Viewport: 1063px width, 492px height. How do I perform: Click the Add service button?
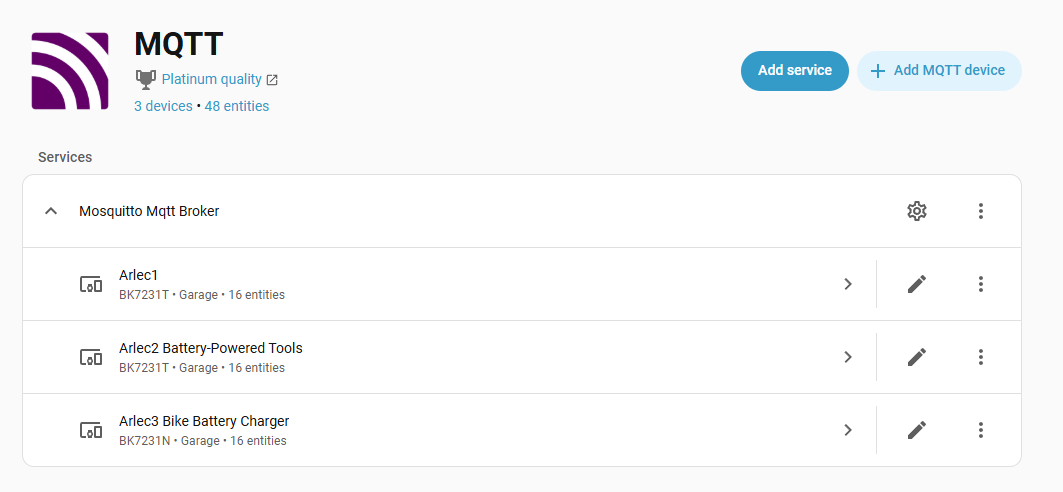[794, 71]
